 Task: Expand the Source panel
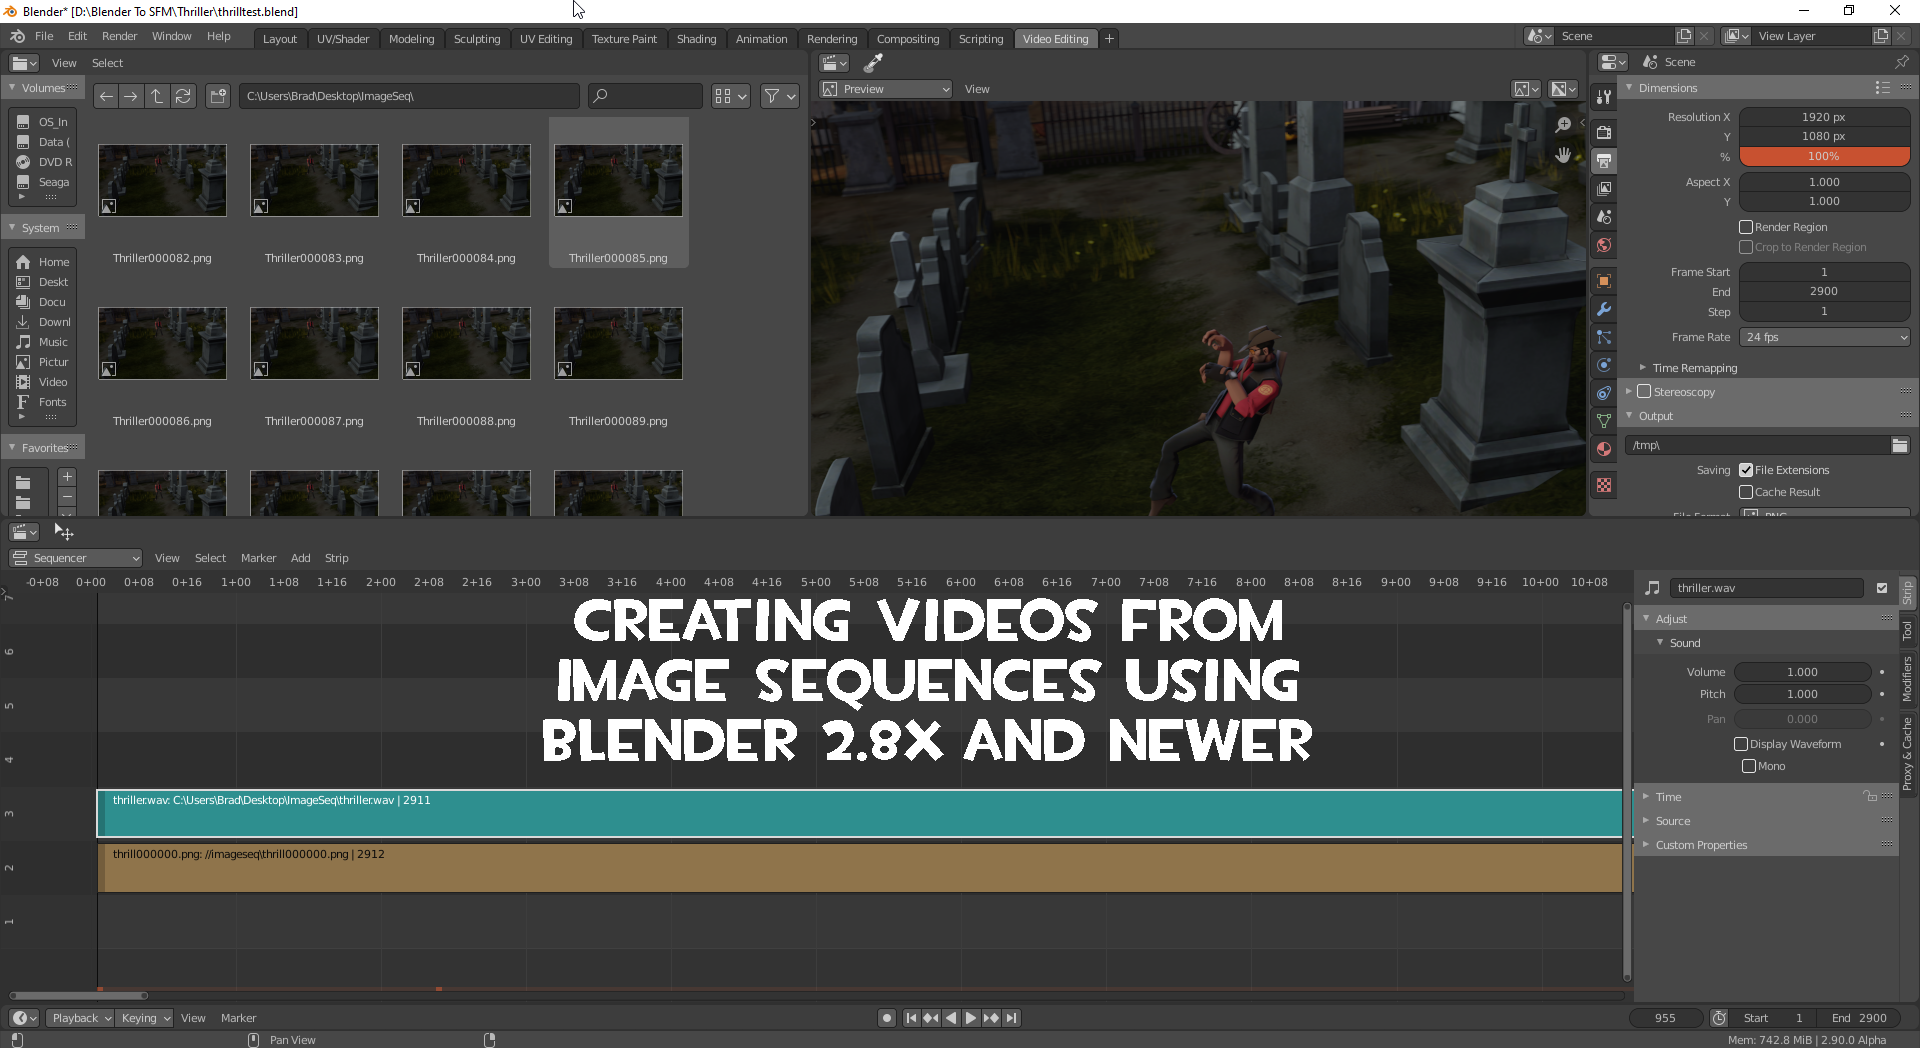coord(1673,821)
